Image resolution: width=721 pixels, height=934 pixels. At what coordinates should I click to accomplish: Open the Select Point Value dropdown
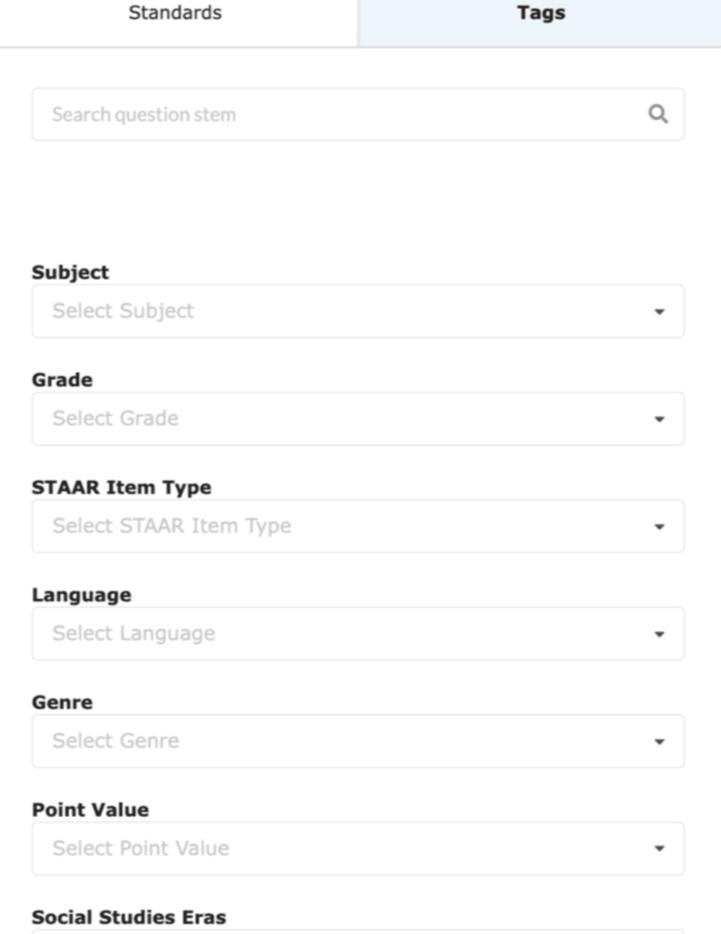coord(340,849)
